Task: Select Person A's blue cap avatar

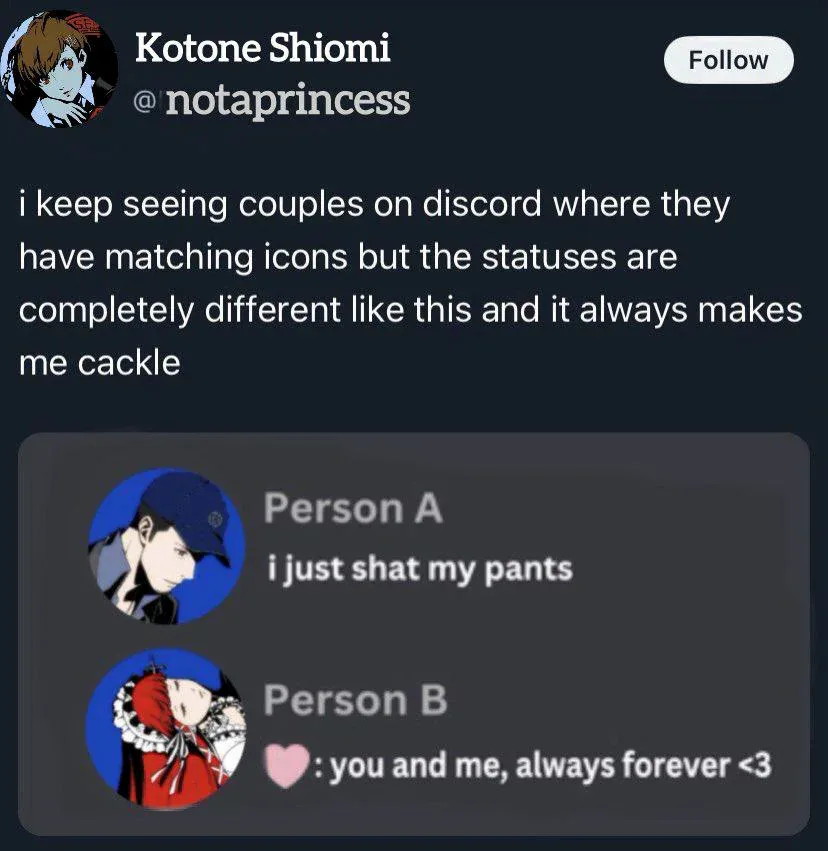Action: [166, 546]
